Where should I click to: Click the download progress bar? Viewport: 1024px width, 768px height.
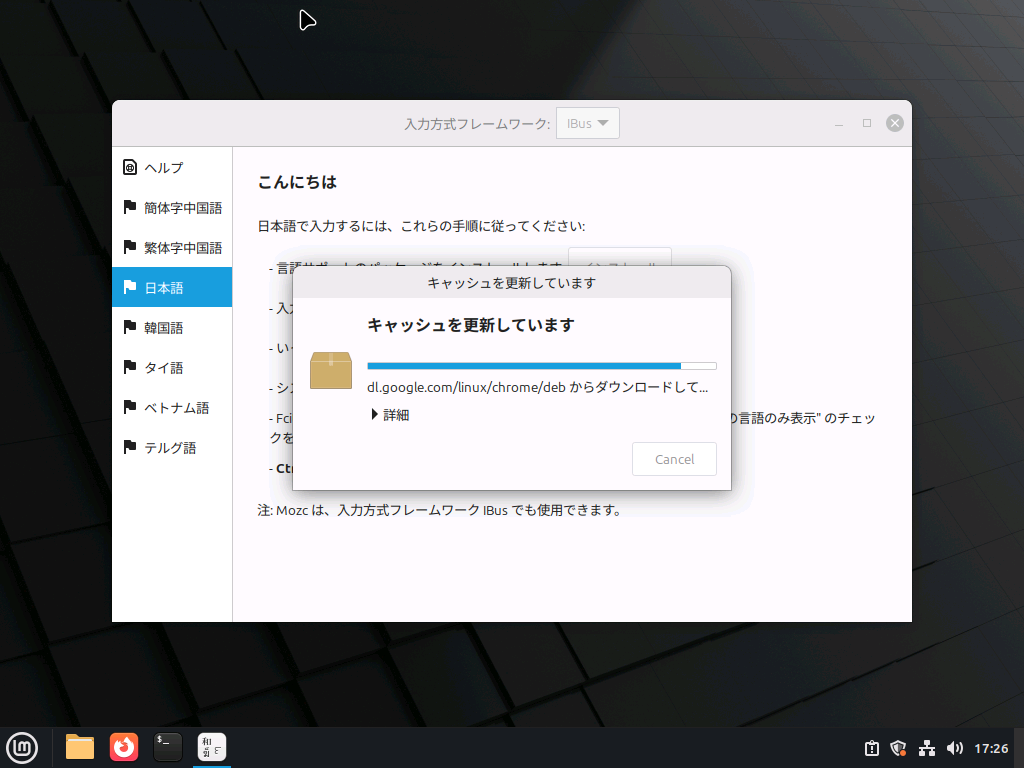click(543, 365)
